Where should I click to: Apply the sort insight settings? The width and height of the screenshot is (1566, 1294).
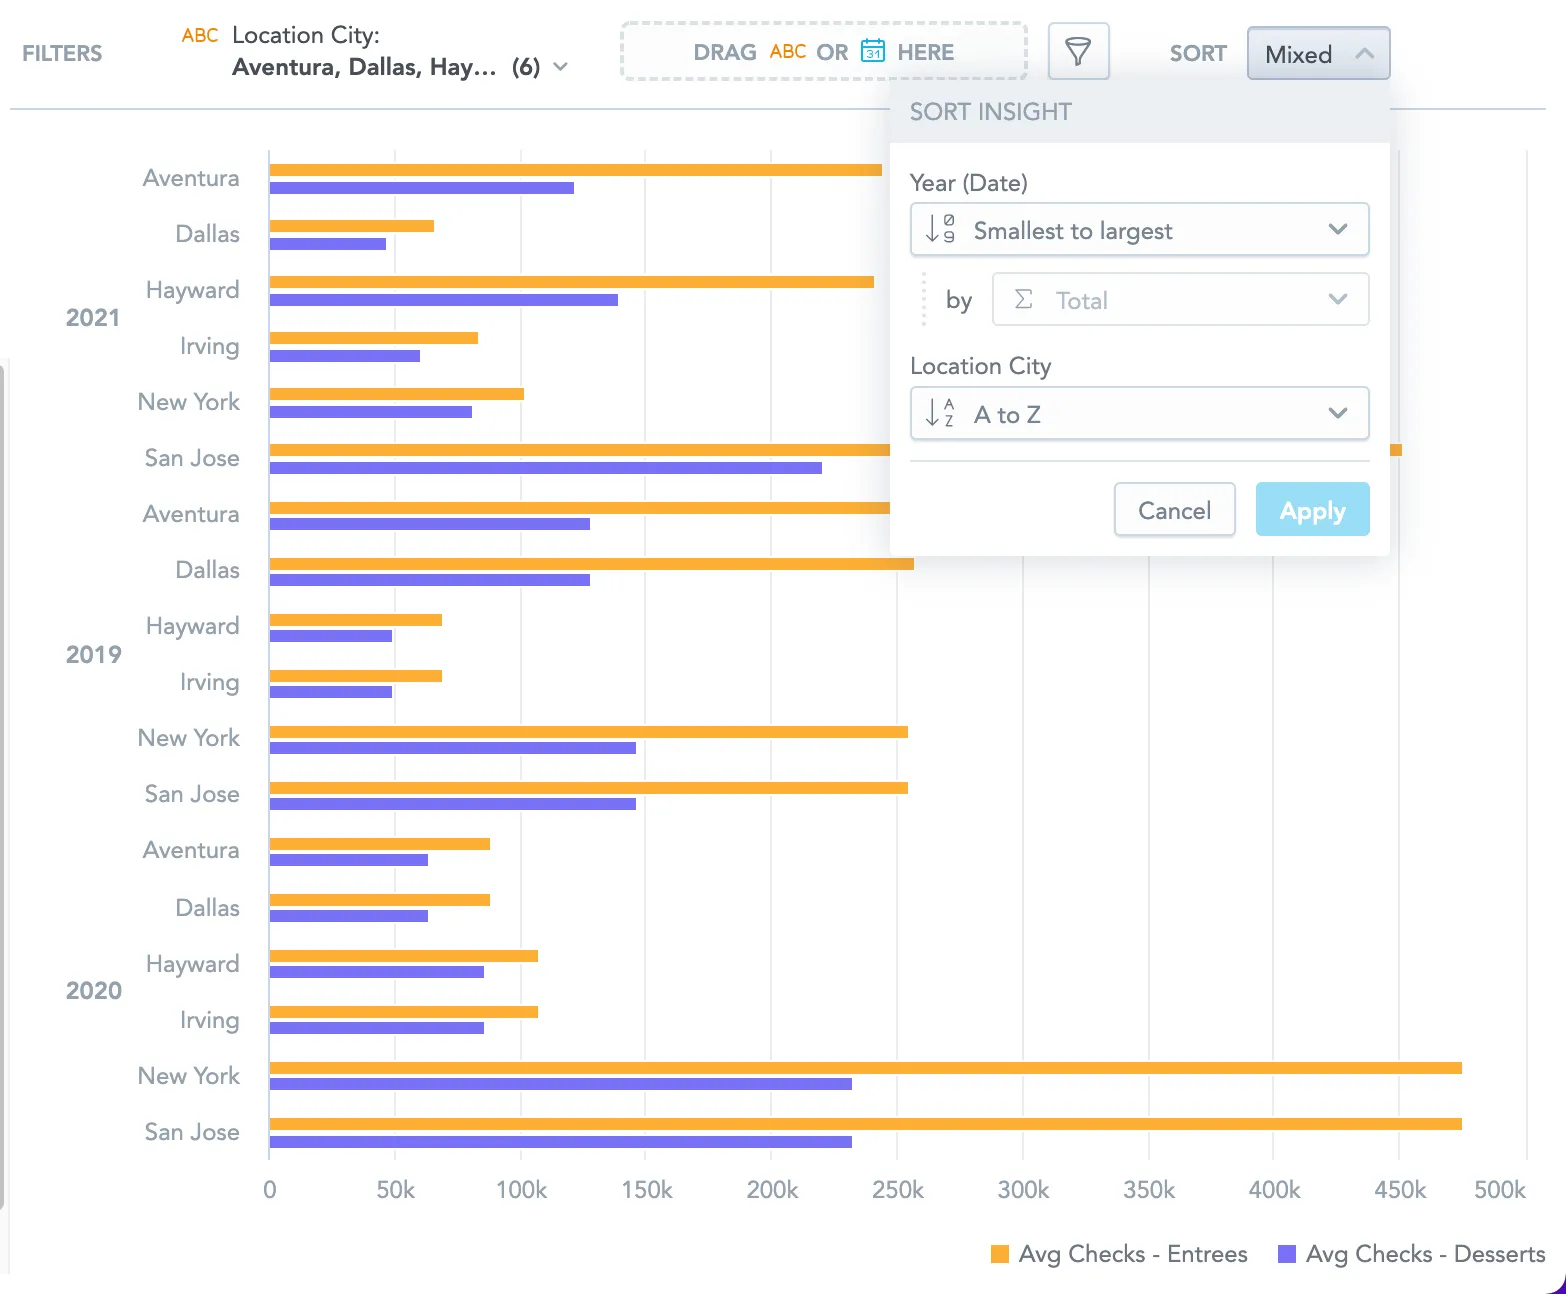tap(1312, 509)
